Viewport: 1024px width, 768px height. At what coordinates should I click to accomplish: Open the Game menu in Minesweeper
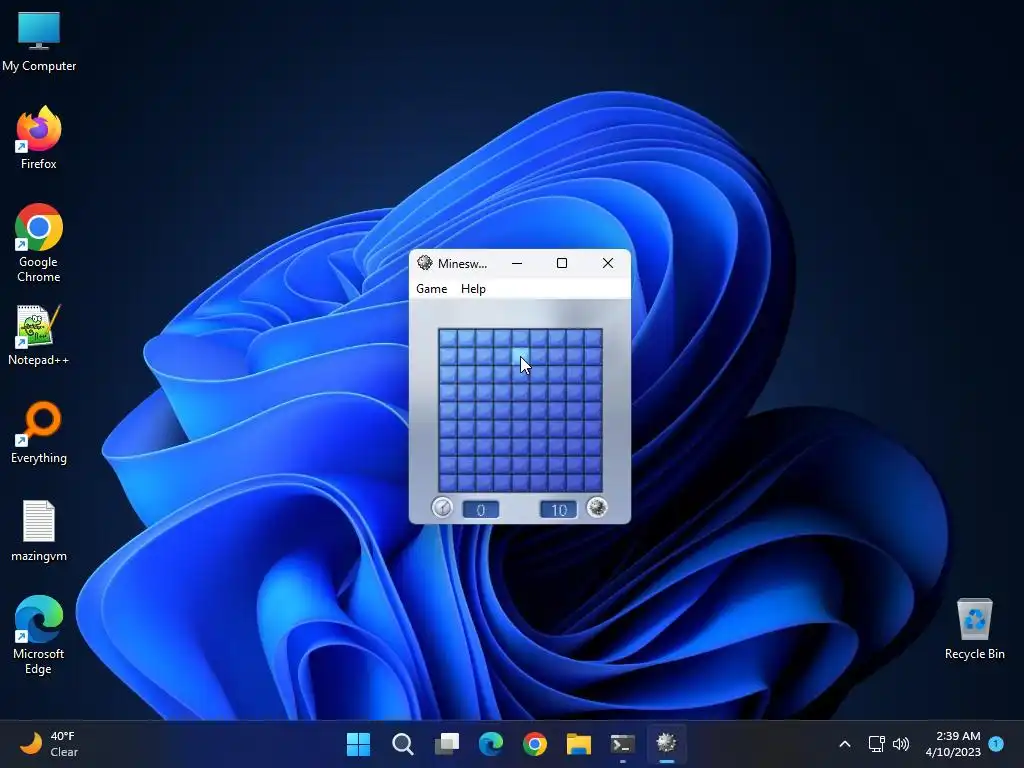(432, 289)
